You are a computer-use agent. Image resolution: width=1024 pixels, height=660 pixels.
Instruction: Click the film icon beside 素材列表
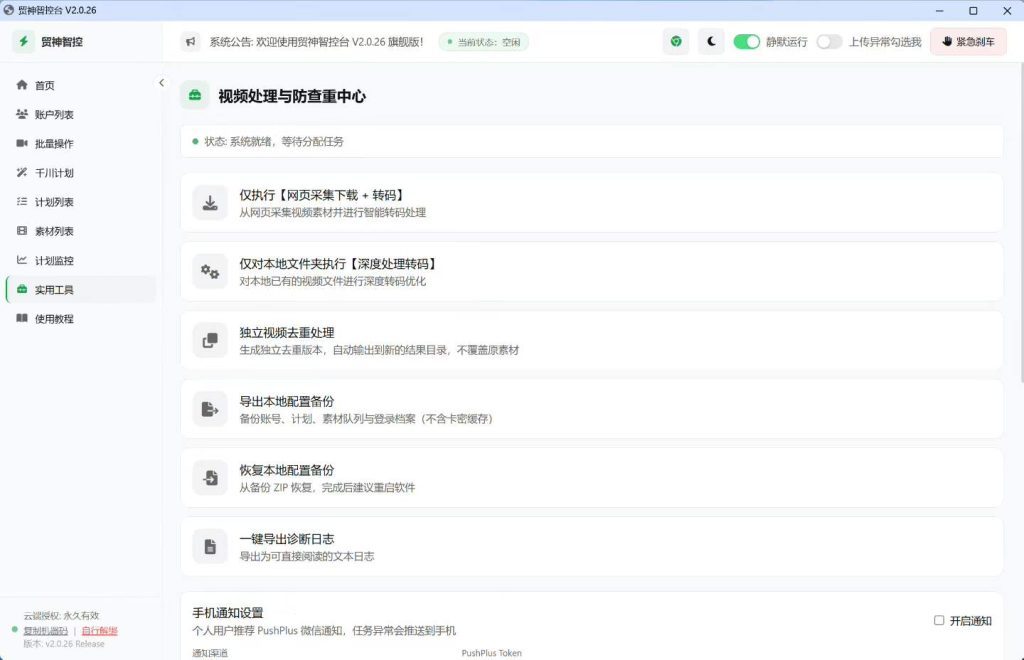pos(22,230)
